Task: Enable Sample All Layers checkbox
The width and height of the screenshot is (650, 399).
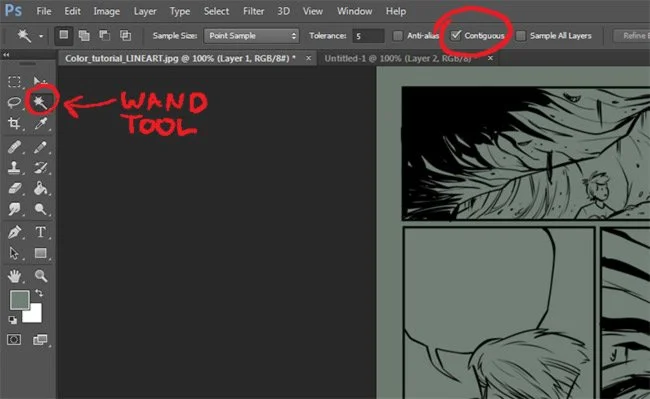Action: [520, 36]
